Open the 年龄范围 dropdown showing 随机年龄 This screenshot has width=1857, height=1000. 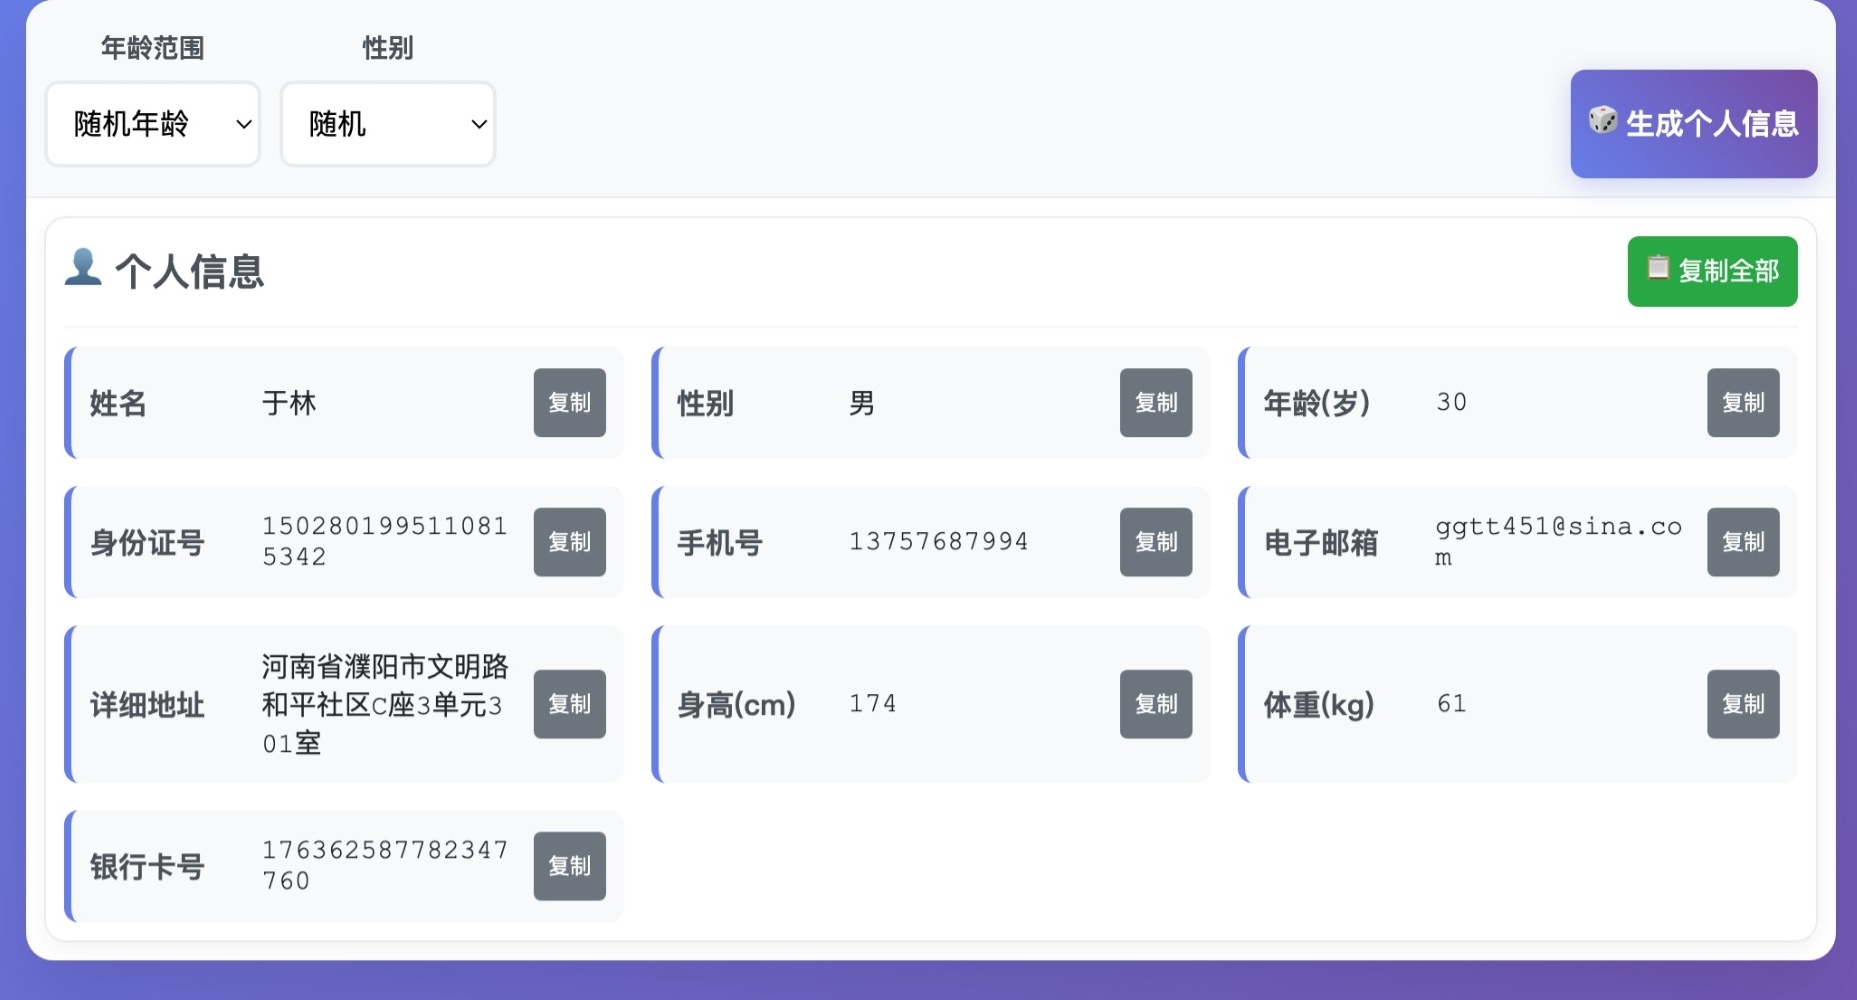[x=153, y=124]
